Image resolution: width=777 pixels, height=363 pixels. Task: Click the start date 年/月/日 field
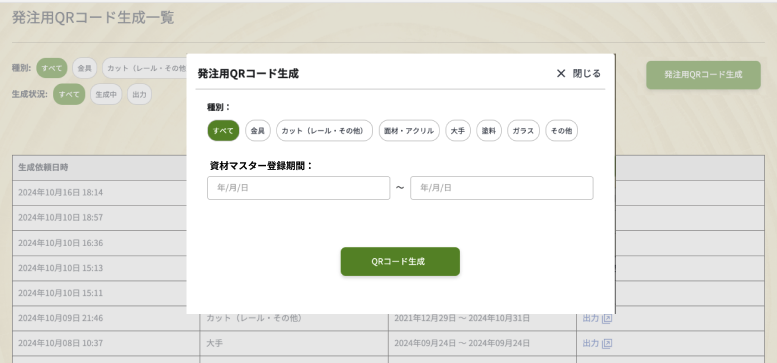tap(298, 188)
